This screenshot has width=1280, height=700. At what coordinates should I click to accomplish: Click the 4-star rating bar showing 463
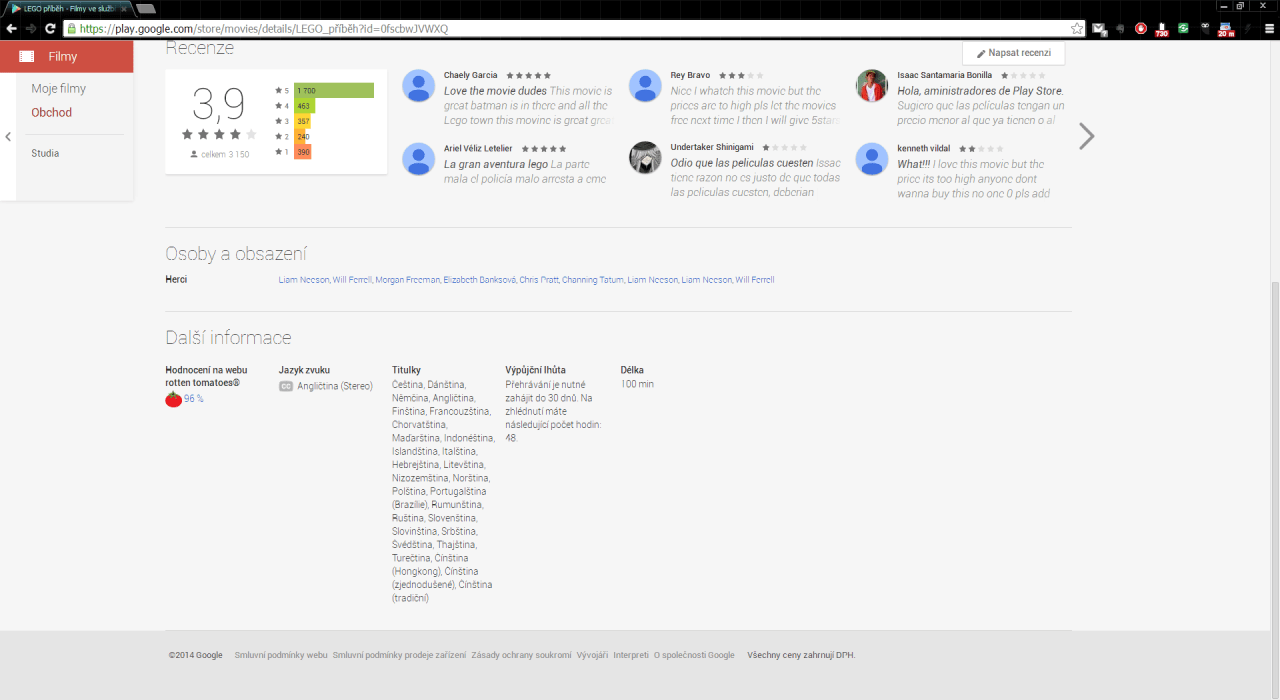click(x=305, y=105)
